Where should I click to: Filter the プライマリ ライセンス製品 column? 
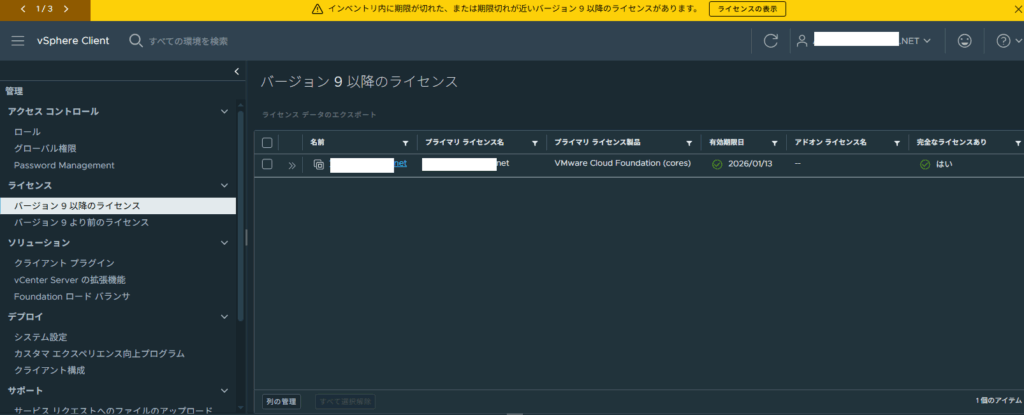click(690, 143)
